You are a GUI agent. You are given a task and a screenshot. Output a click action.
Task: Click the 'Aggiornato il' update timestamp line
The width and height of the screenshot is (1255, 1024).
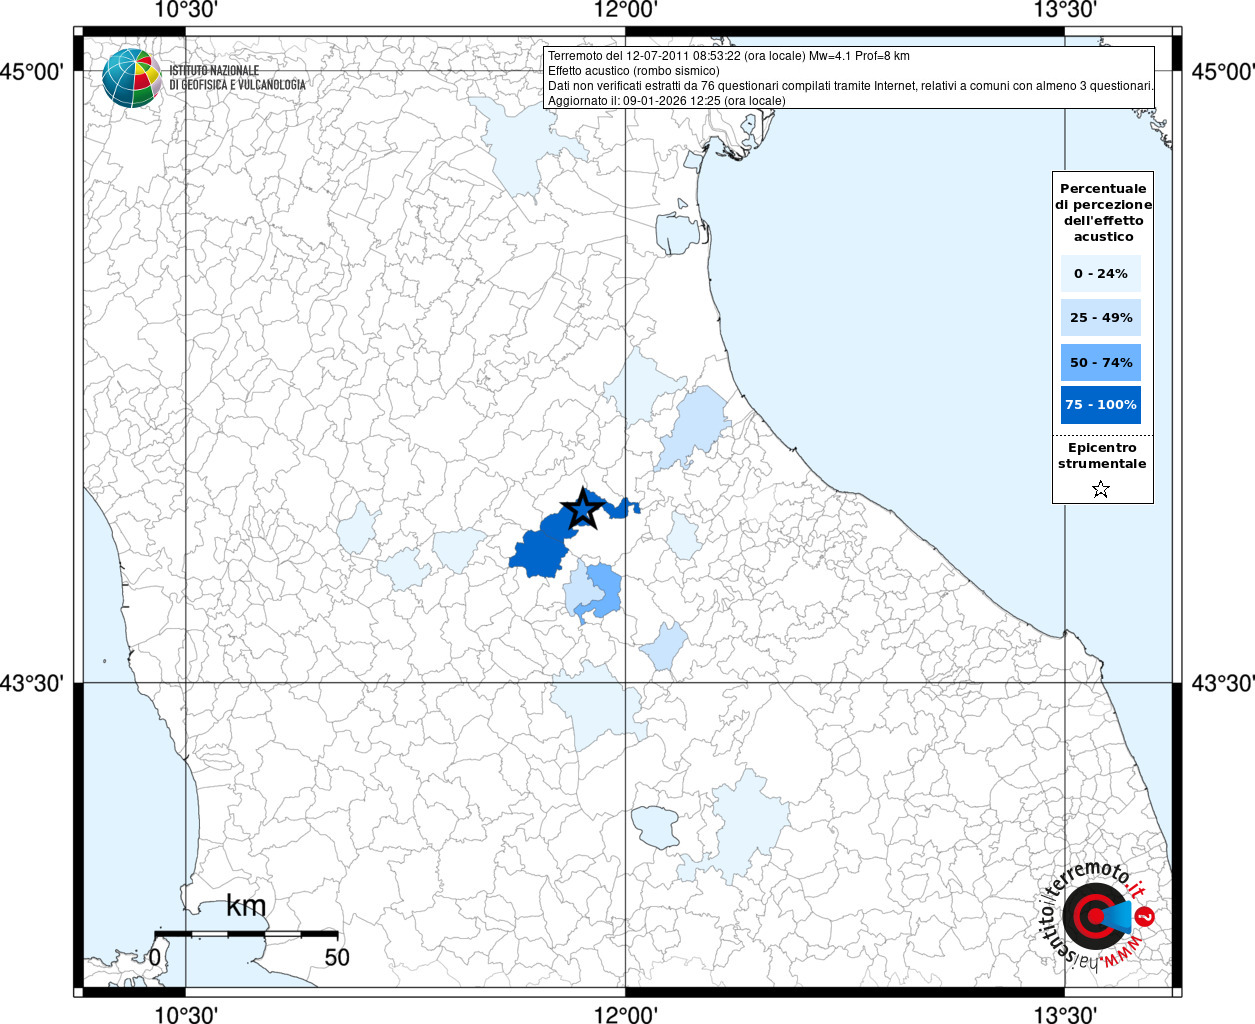click(x=666, y=101)
